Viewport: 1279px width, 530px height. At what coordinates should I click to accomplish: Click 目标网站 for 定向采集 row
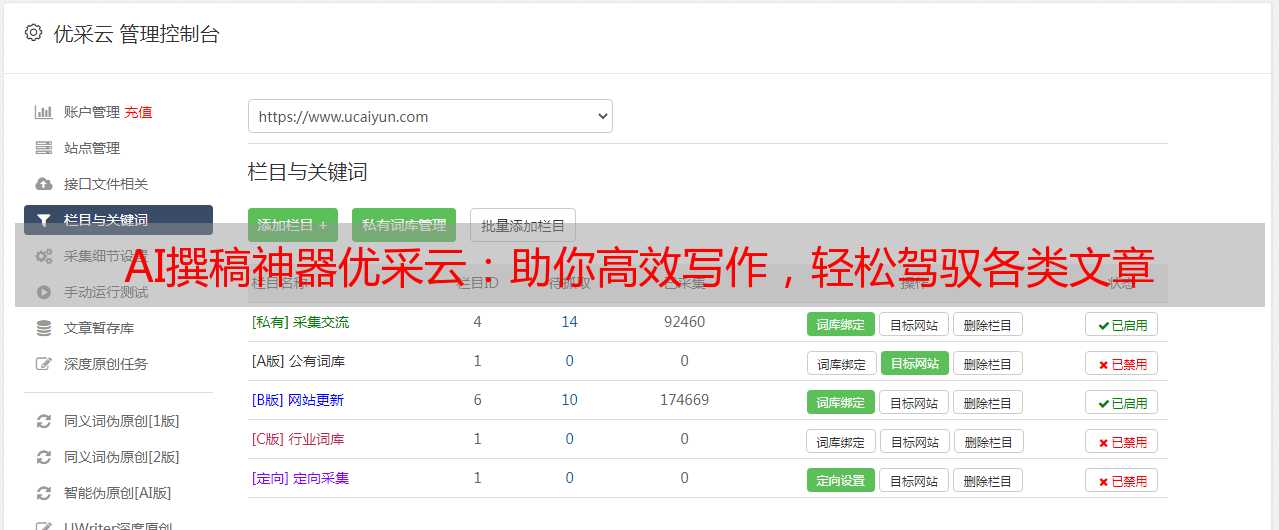(x=914, y=480)
